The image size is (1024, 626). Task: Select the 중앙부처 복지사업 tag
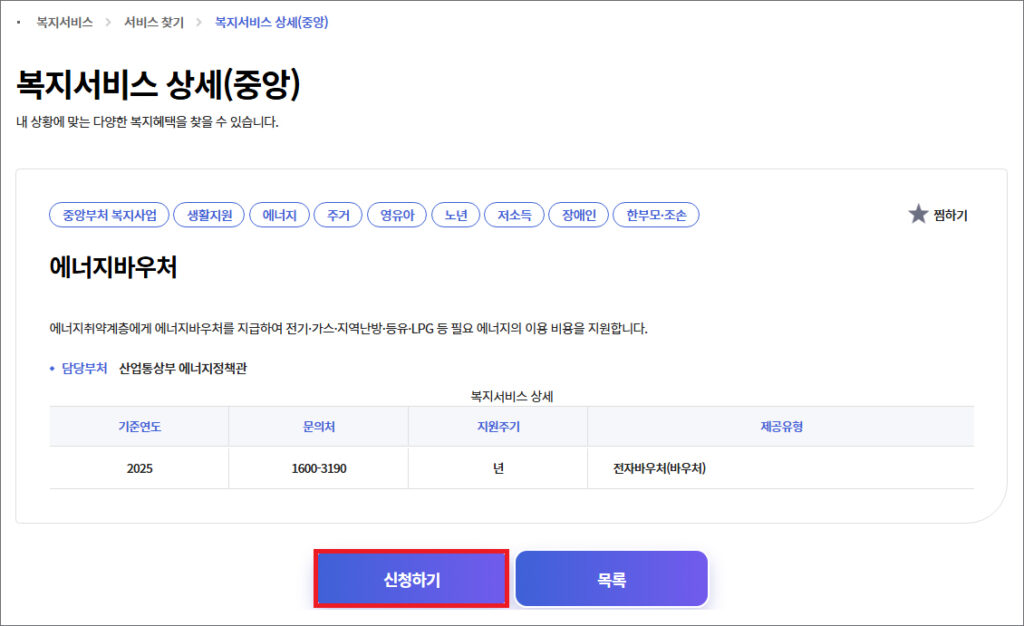coord(109,215)
